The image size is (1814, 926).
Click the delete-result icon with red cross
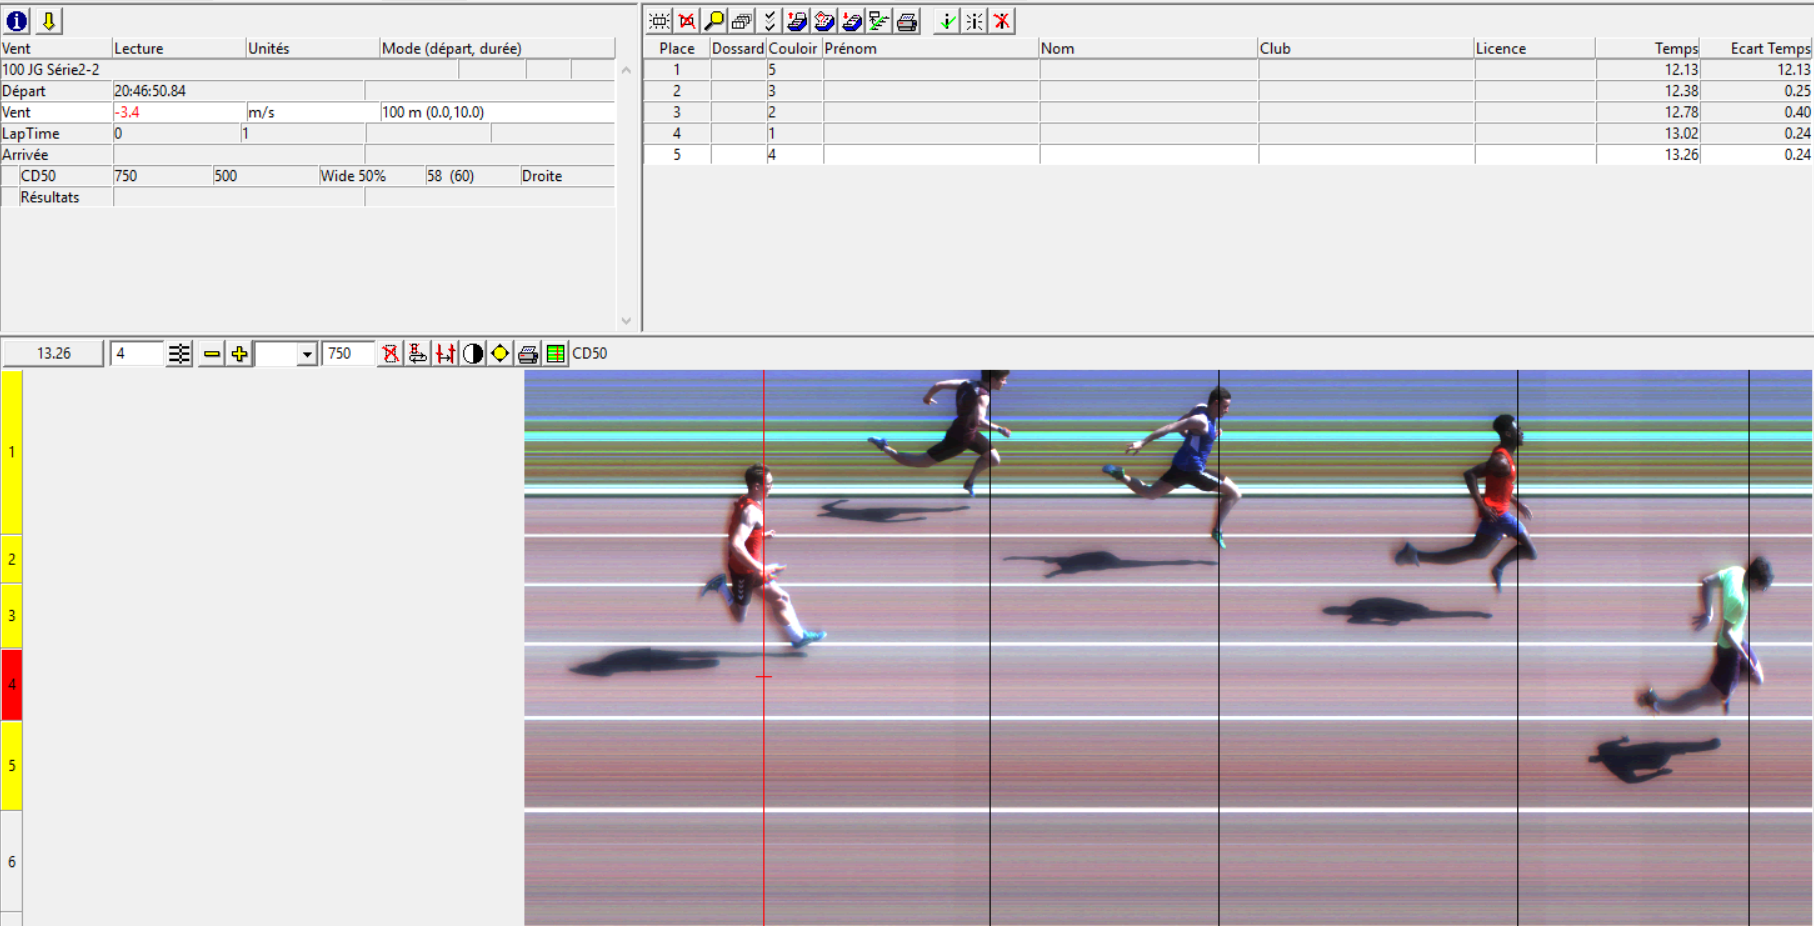pos(687,21)
